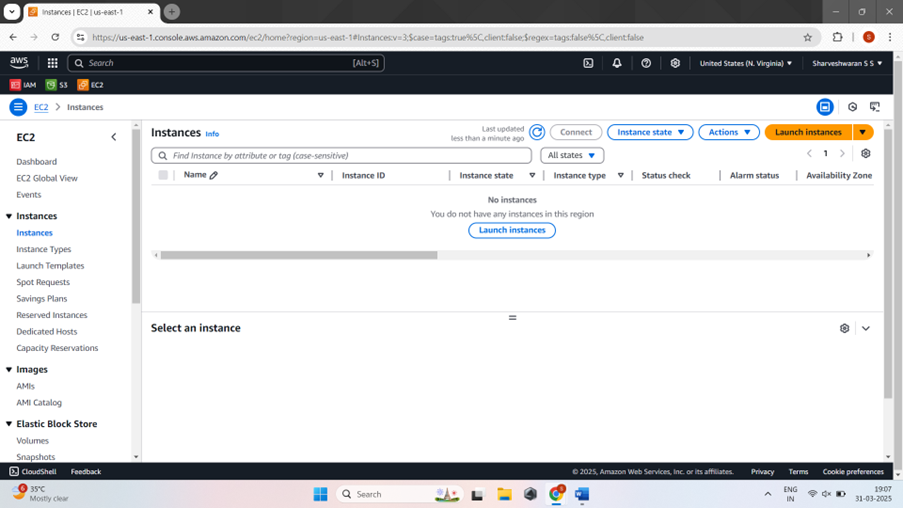Sort by the Instance state column arrow

[x=532, y=176]
